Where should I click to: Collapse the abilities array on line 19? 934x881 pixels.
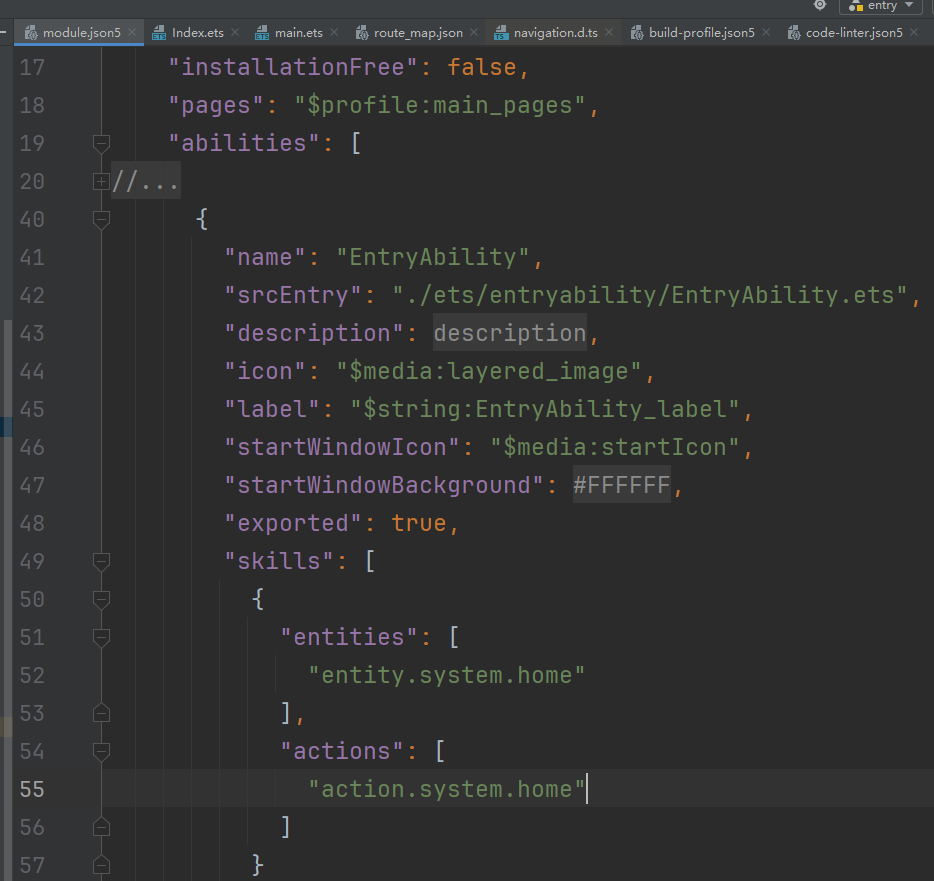100,143
